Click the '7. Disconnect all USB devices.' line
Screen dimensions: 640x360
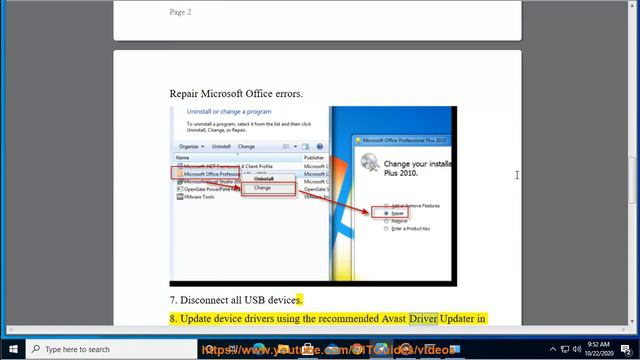coord(236,300)
